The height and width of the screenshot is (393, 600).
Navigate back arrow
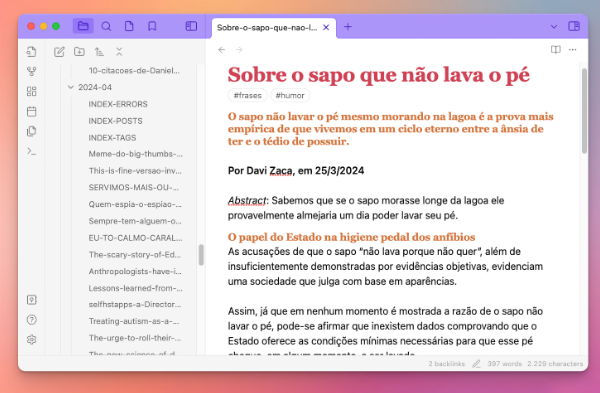(222, 50)
